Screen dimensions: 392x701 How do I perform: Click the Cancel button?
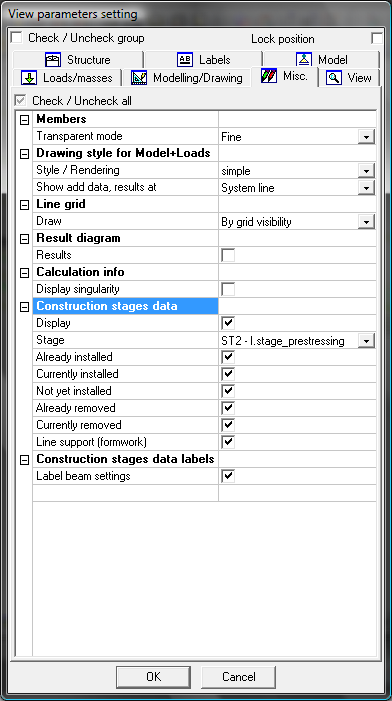coord(238,676)
